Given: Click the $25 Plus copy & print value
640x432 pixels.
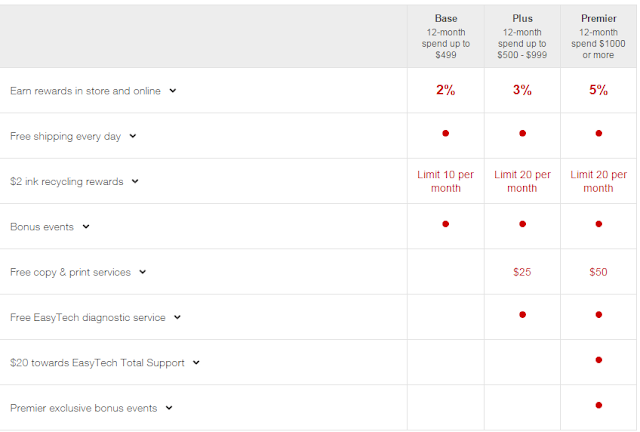Looking at the screenshot, I should (x=521, y=272).
